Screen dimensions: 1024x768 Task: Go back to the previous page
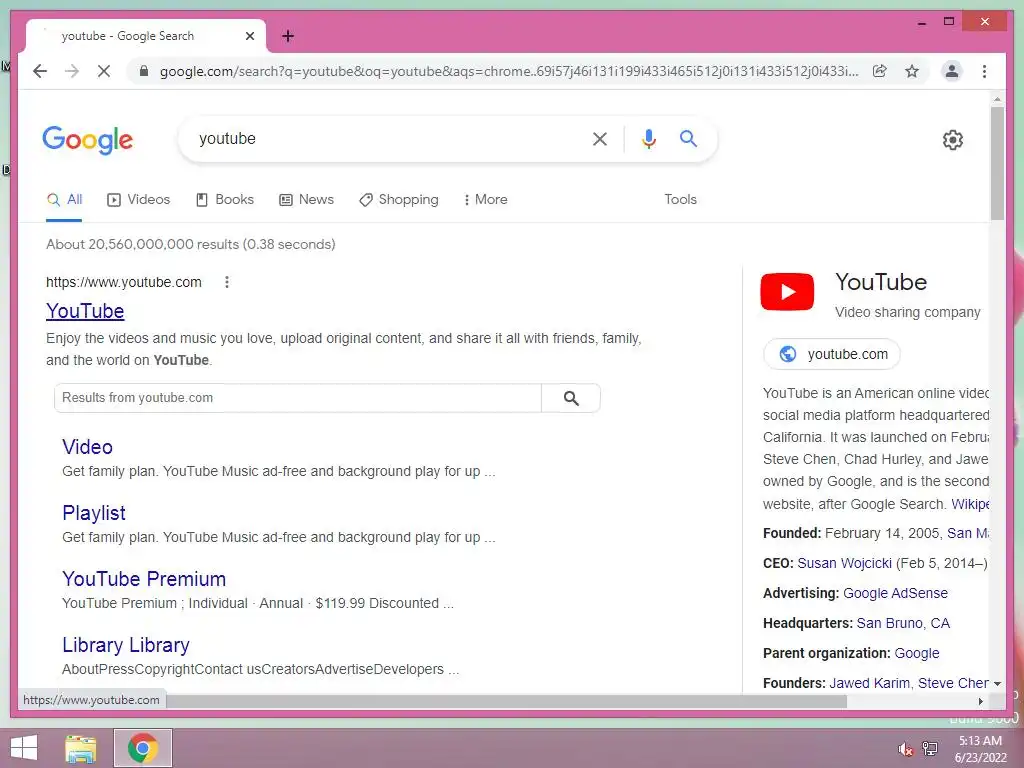point(40,71)
